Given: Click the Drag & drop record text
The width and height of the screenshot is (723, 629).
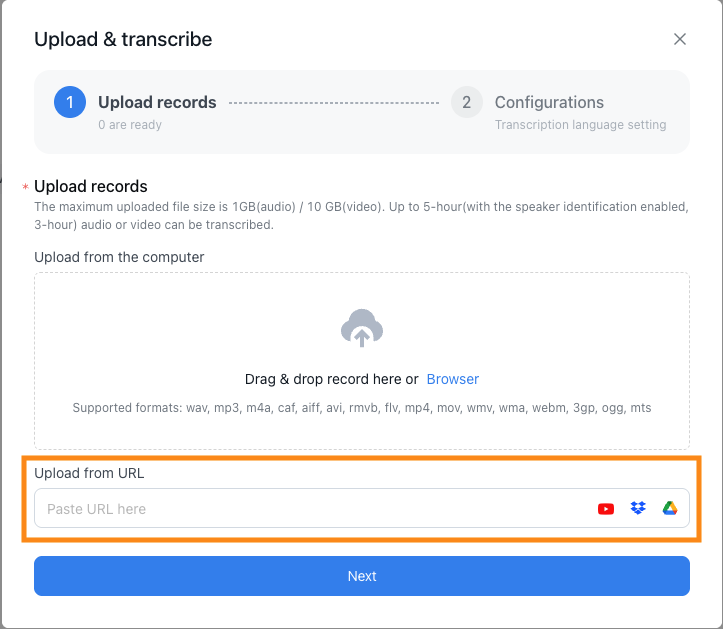Looking at the screenshot, I should coord(332,379).
